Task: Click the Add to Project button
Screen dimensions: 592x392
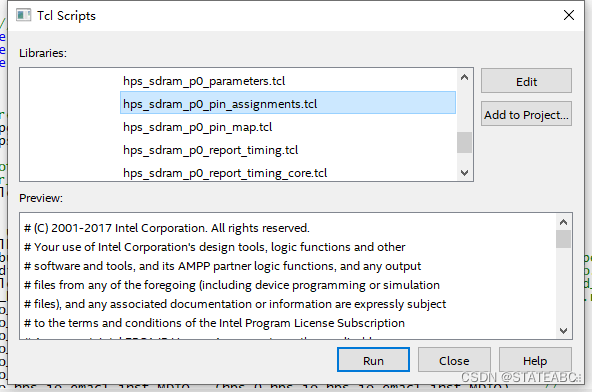Action: (x=526, y=114)
